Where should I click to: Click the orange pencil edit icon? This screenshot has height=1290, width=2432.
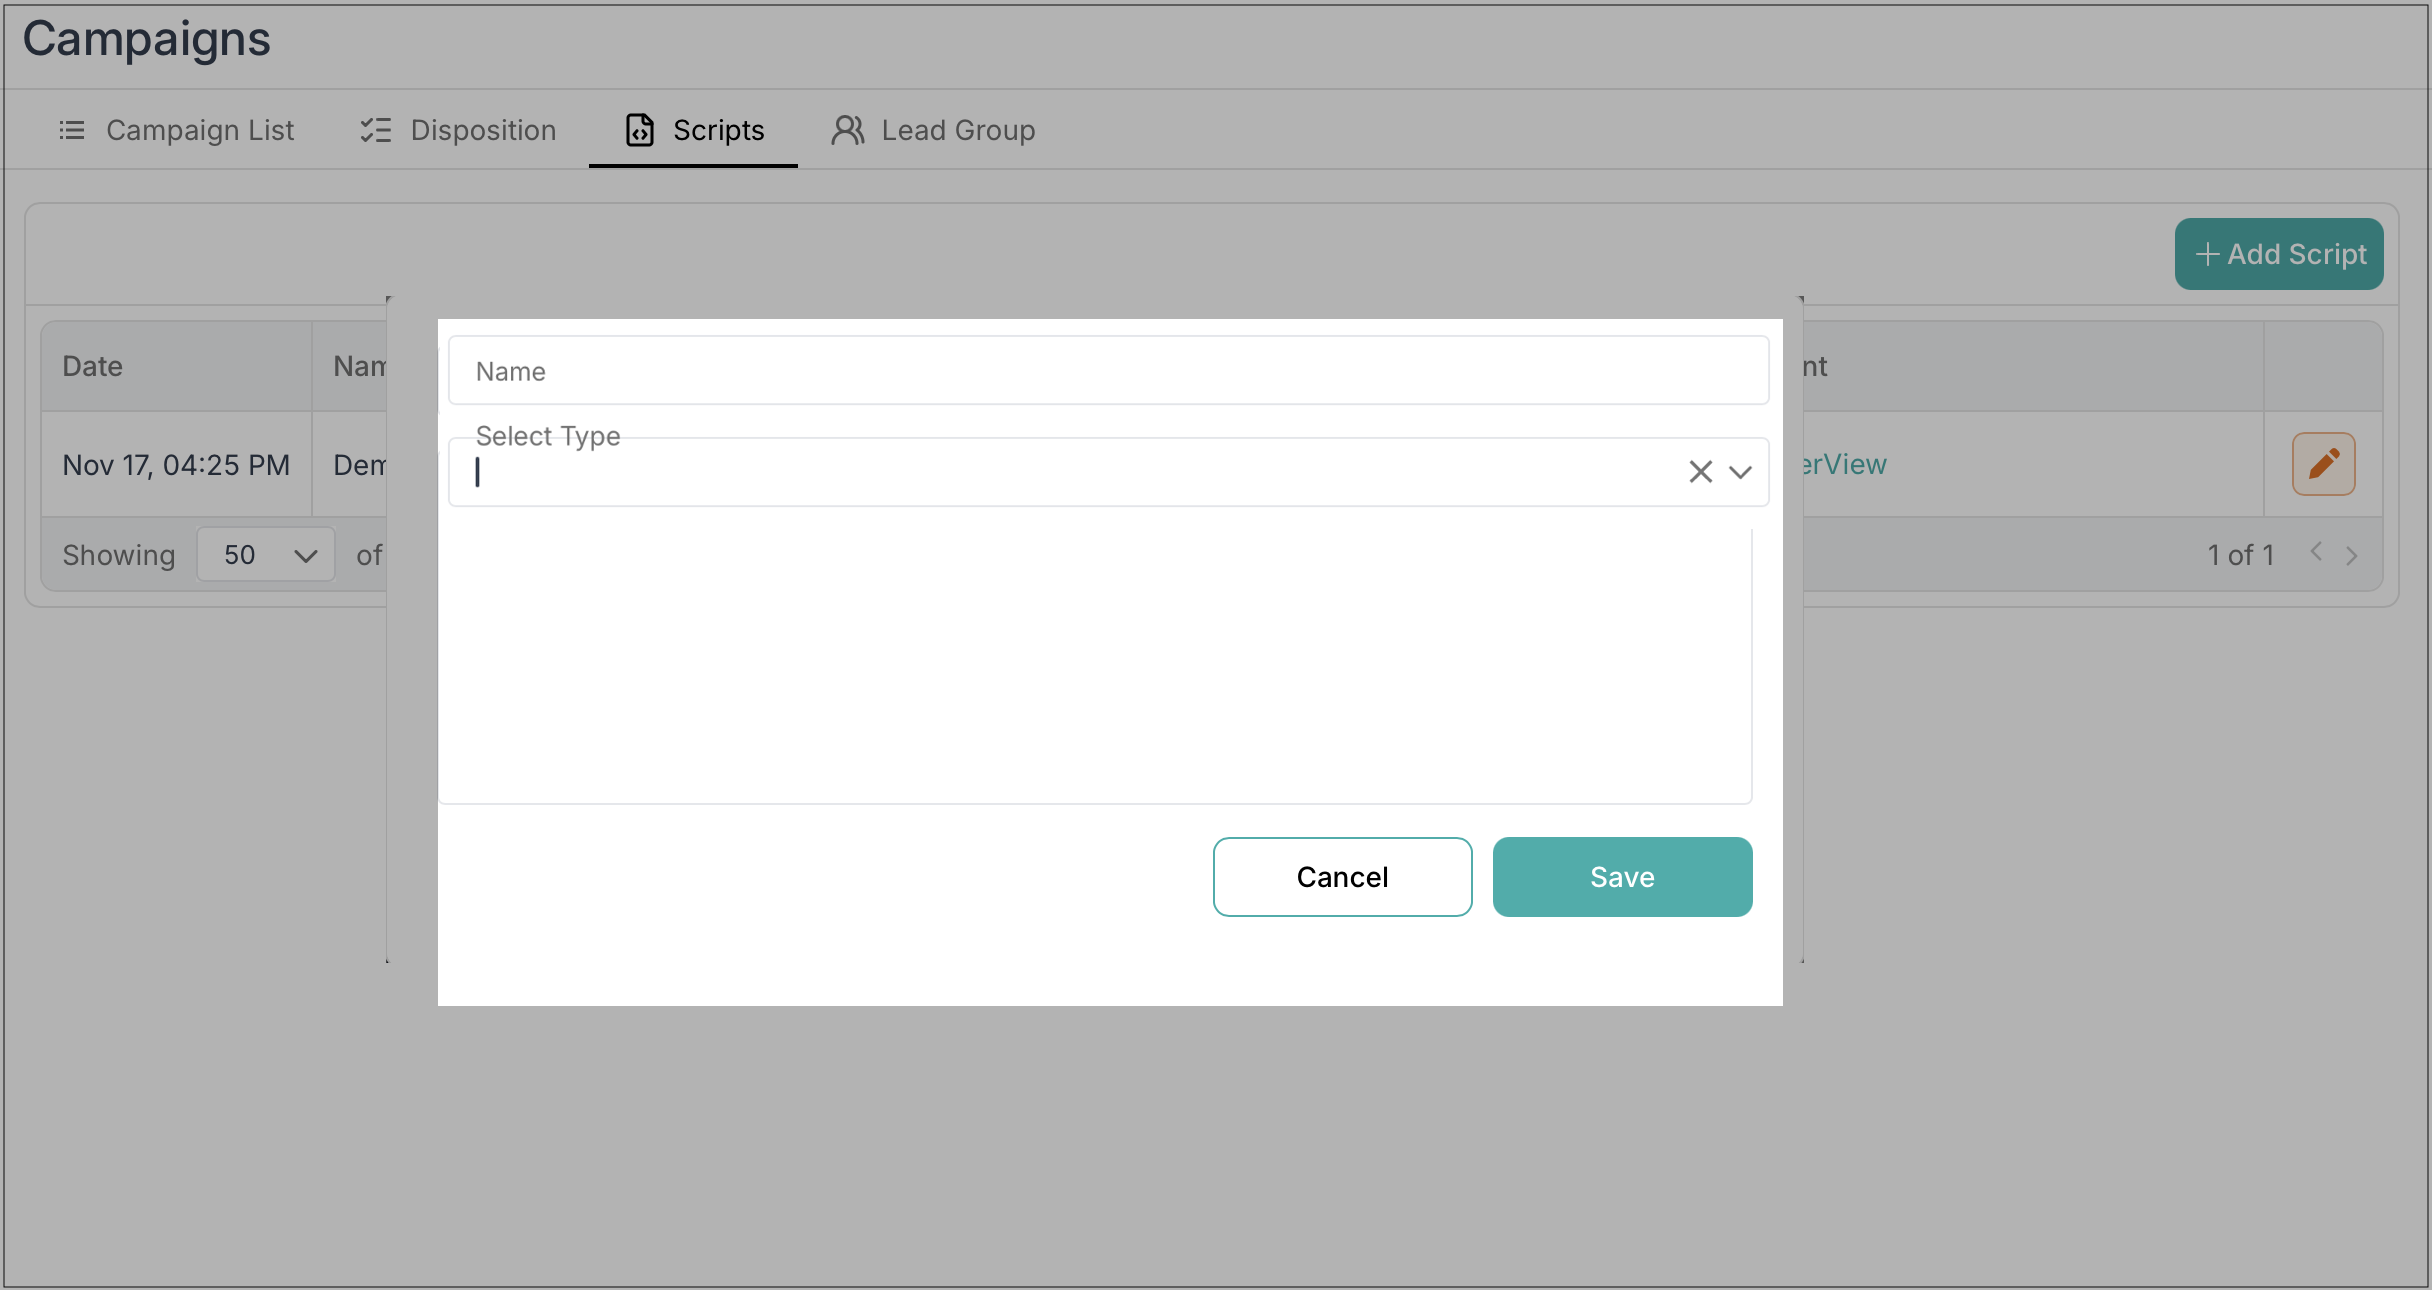(2323, 464)
